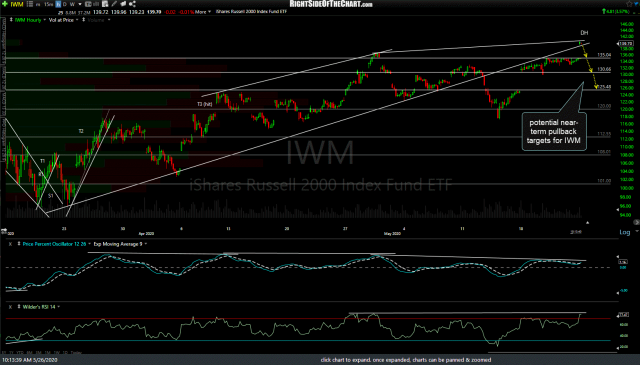Click the notes tag icon in toolbar
This screenshot has width=640, height=365.
coord(123,4)
